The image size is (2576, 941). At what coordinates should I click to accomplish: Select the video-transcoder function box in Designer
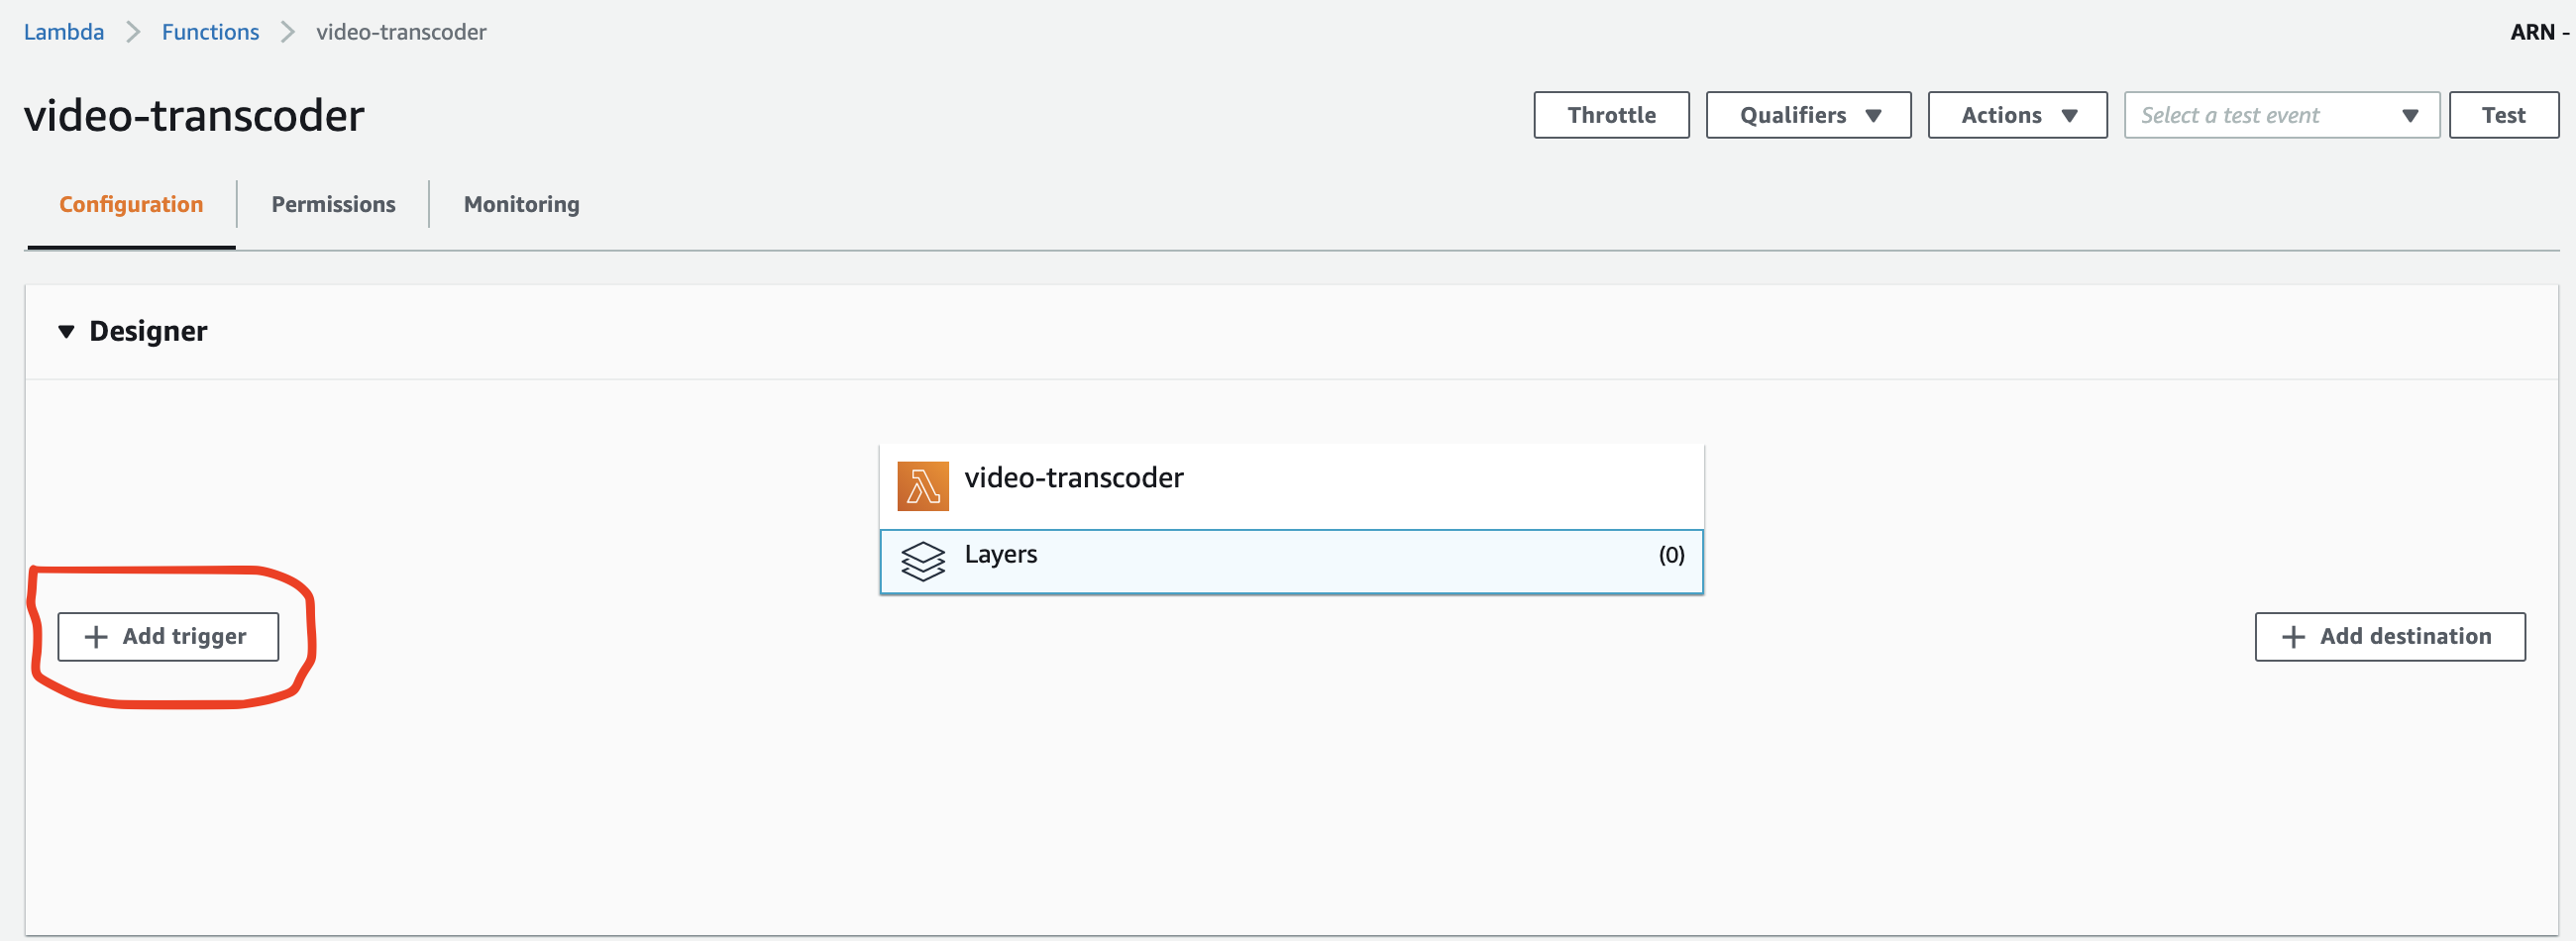click(x=1291, y=486)
